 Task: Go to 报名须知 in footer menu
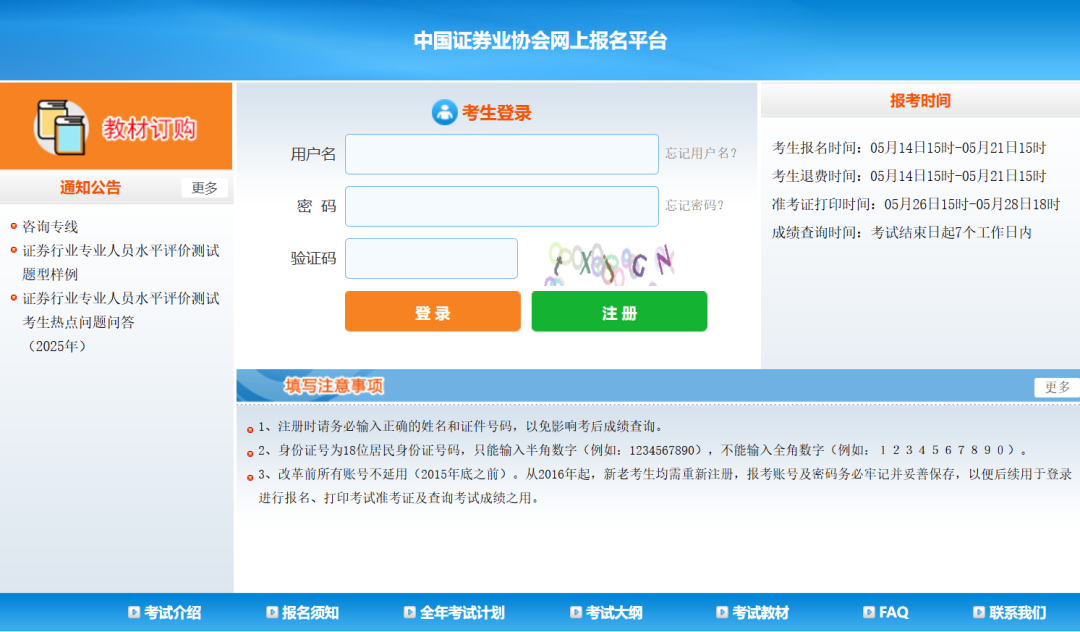tap(310, 612)
